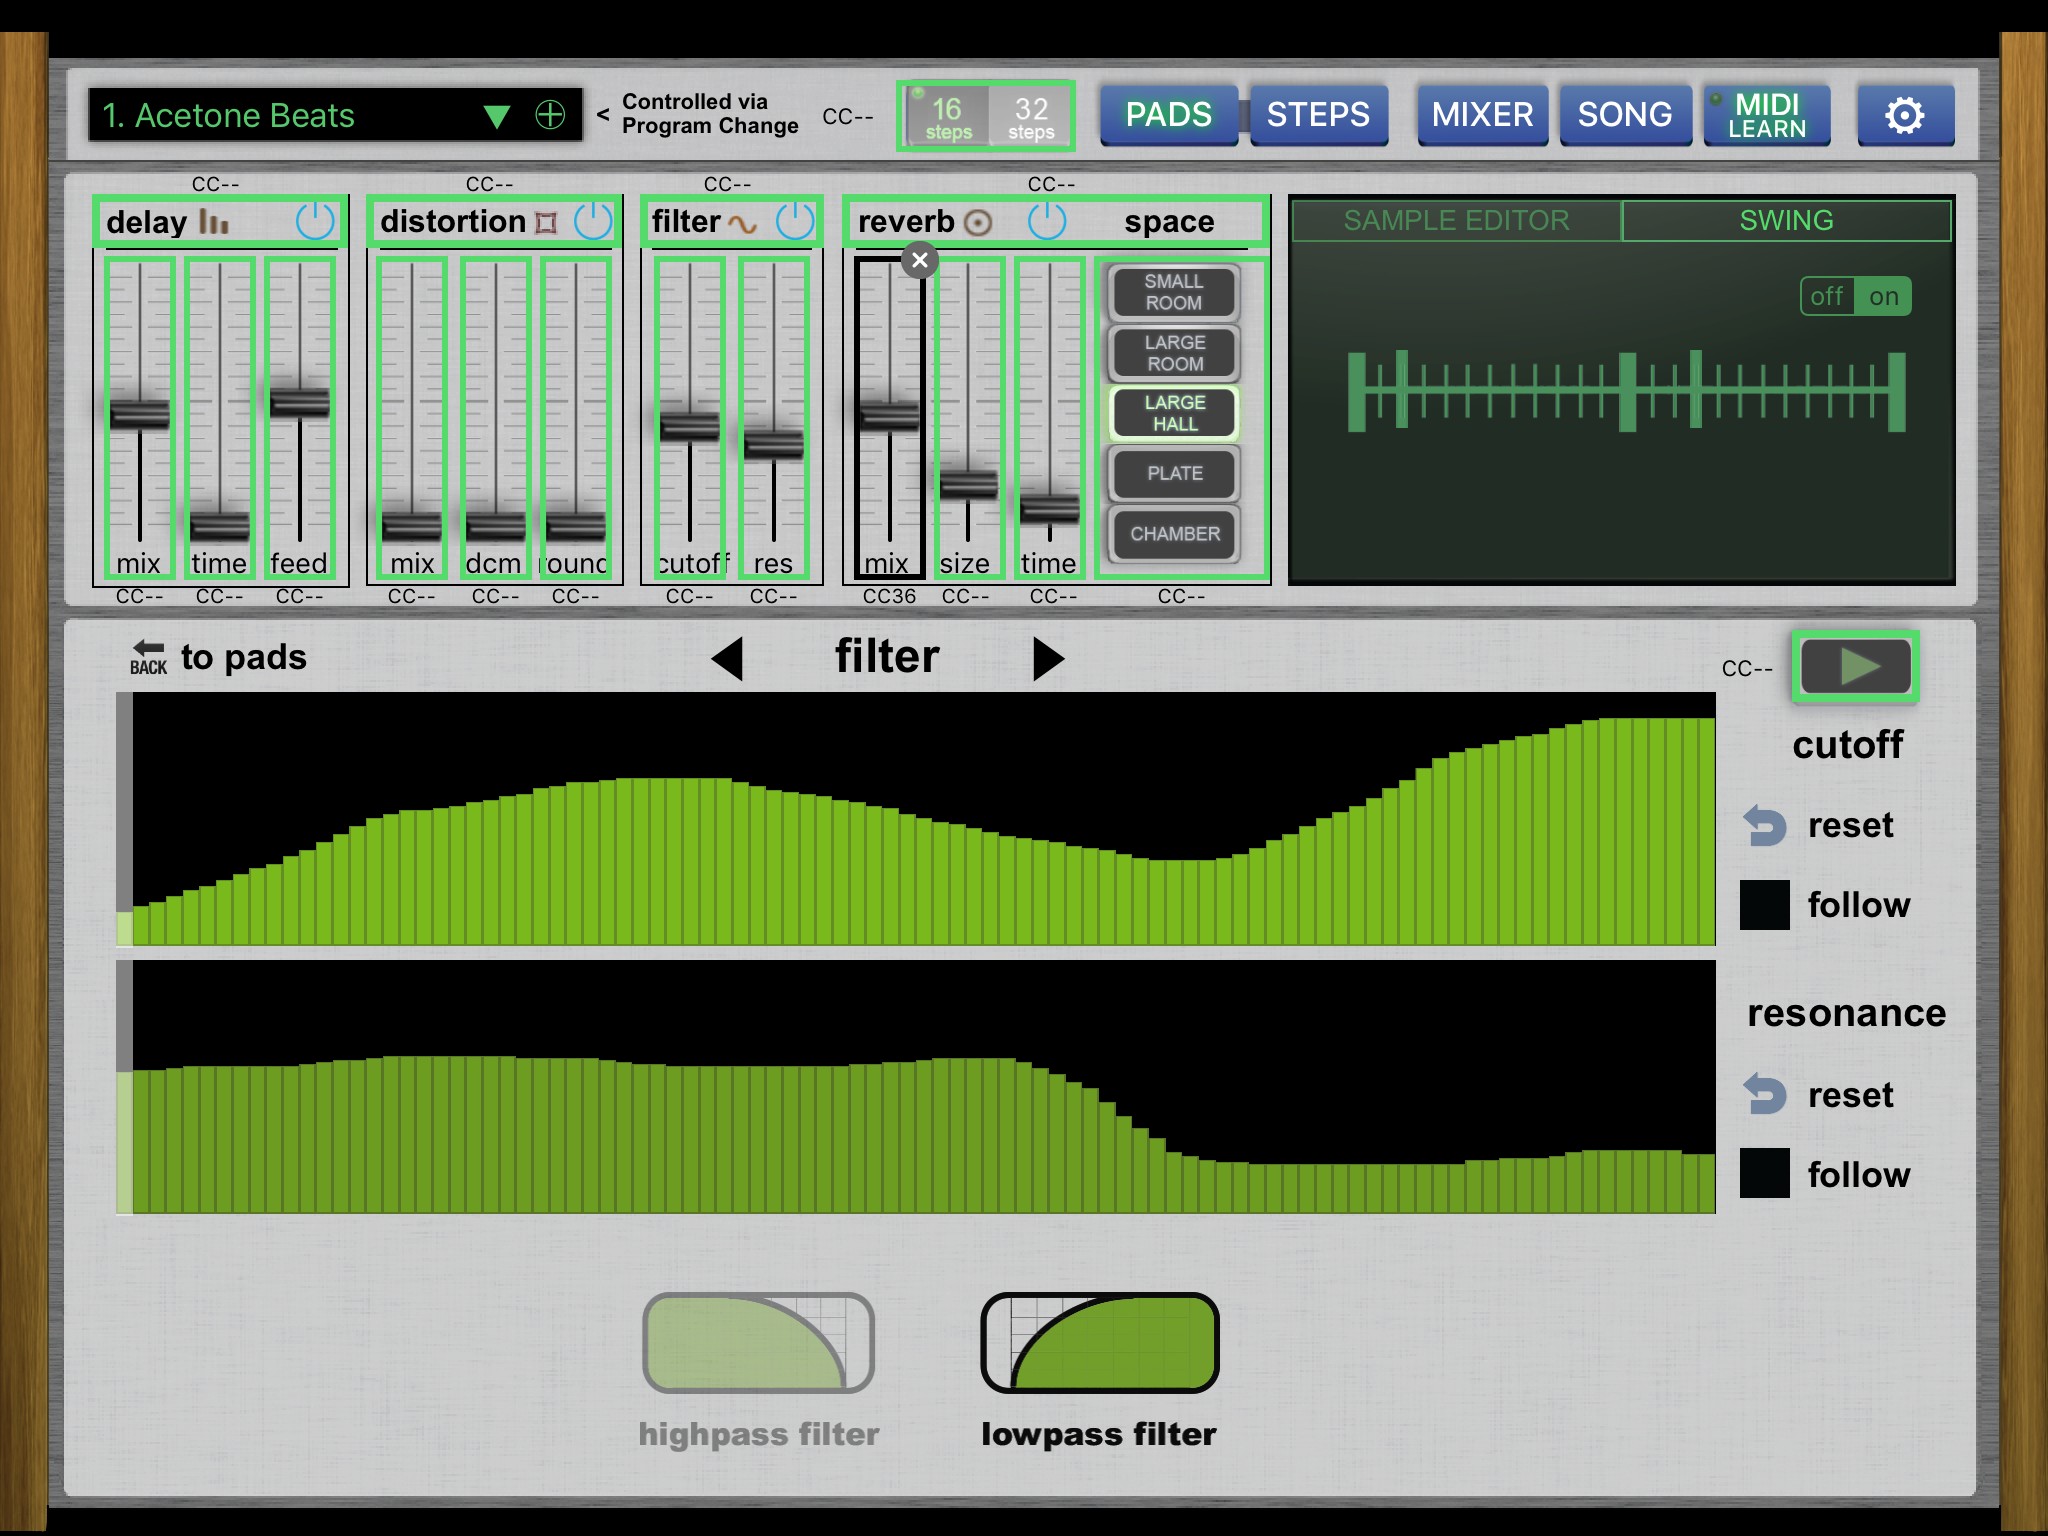Toggle the delay power icon
Screen dimensions: 2048x1536
[315, 221]
